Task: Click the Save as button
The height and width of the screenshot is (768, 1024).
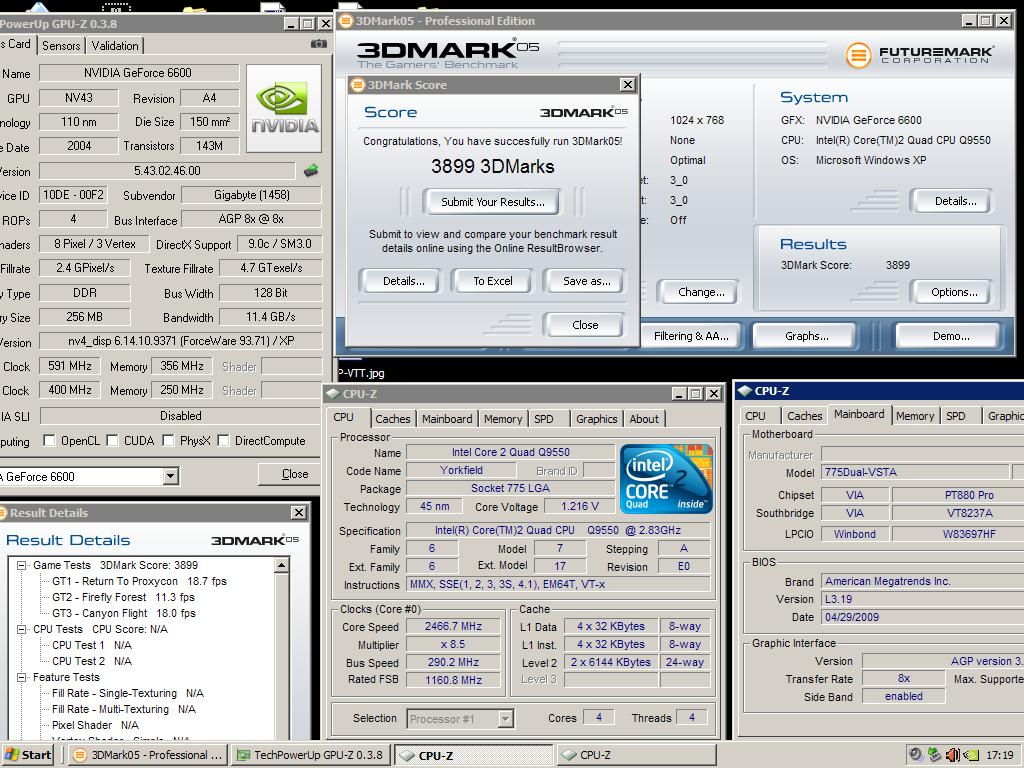Action: [x=586, y=281]
